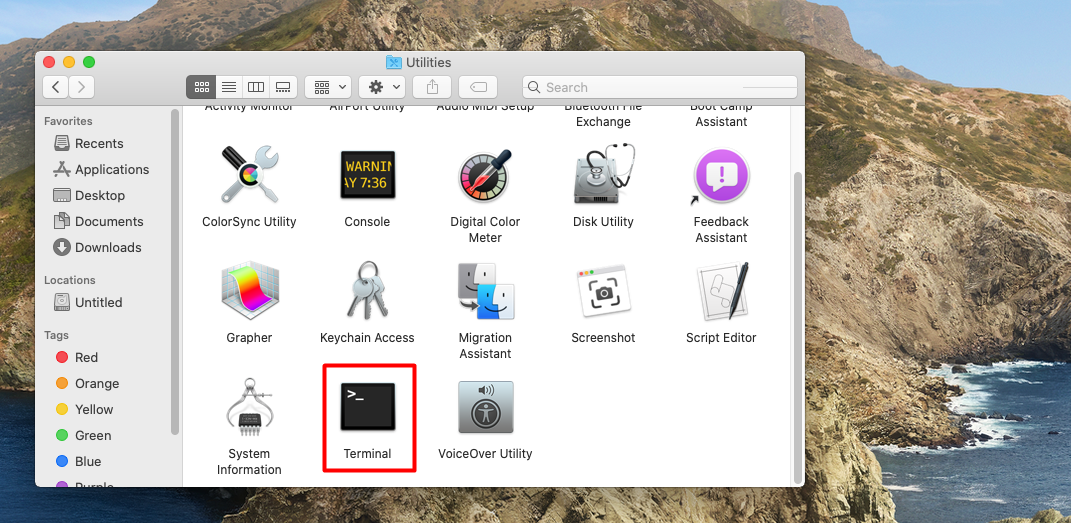Go forward with the right arrow button
This screenshot has height=523, width=1071.
[81, 87]
